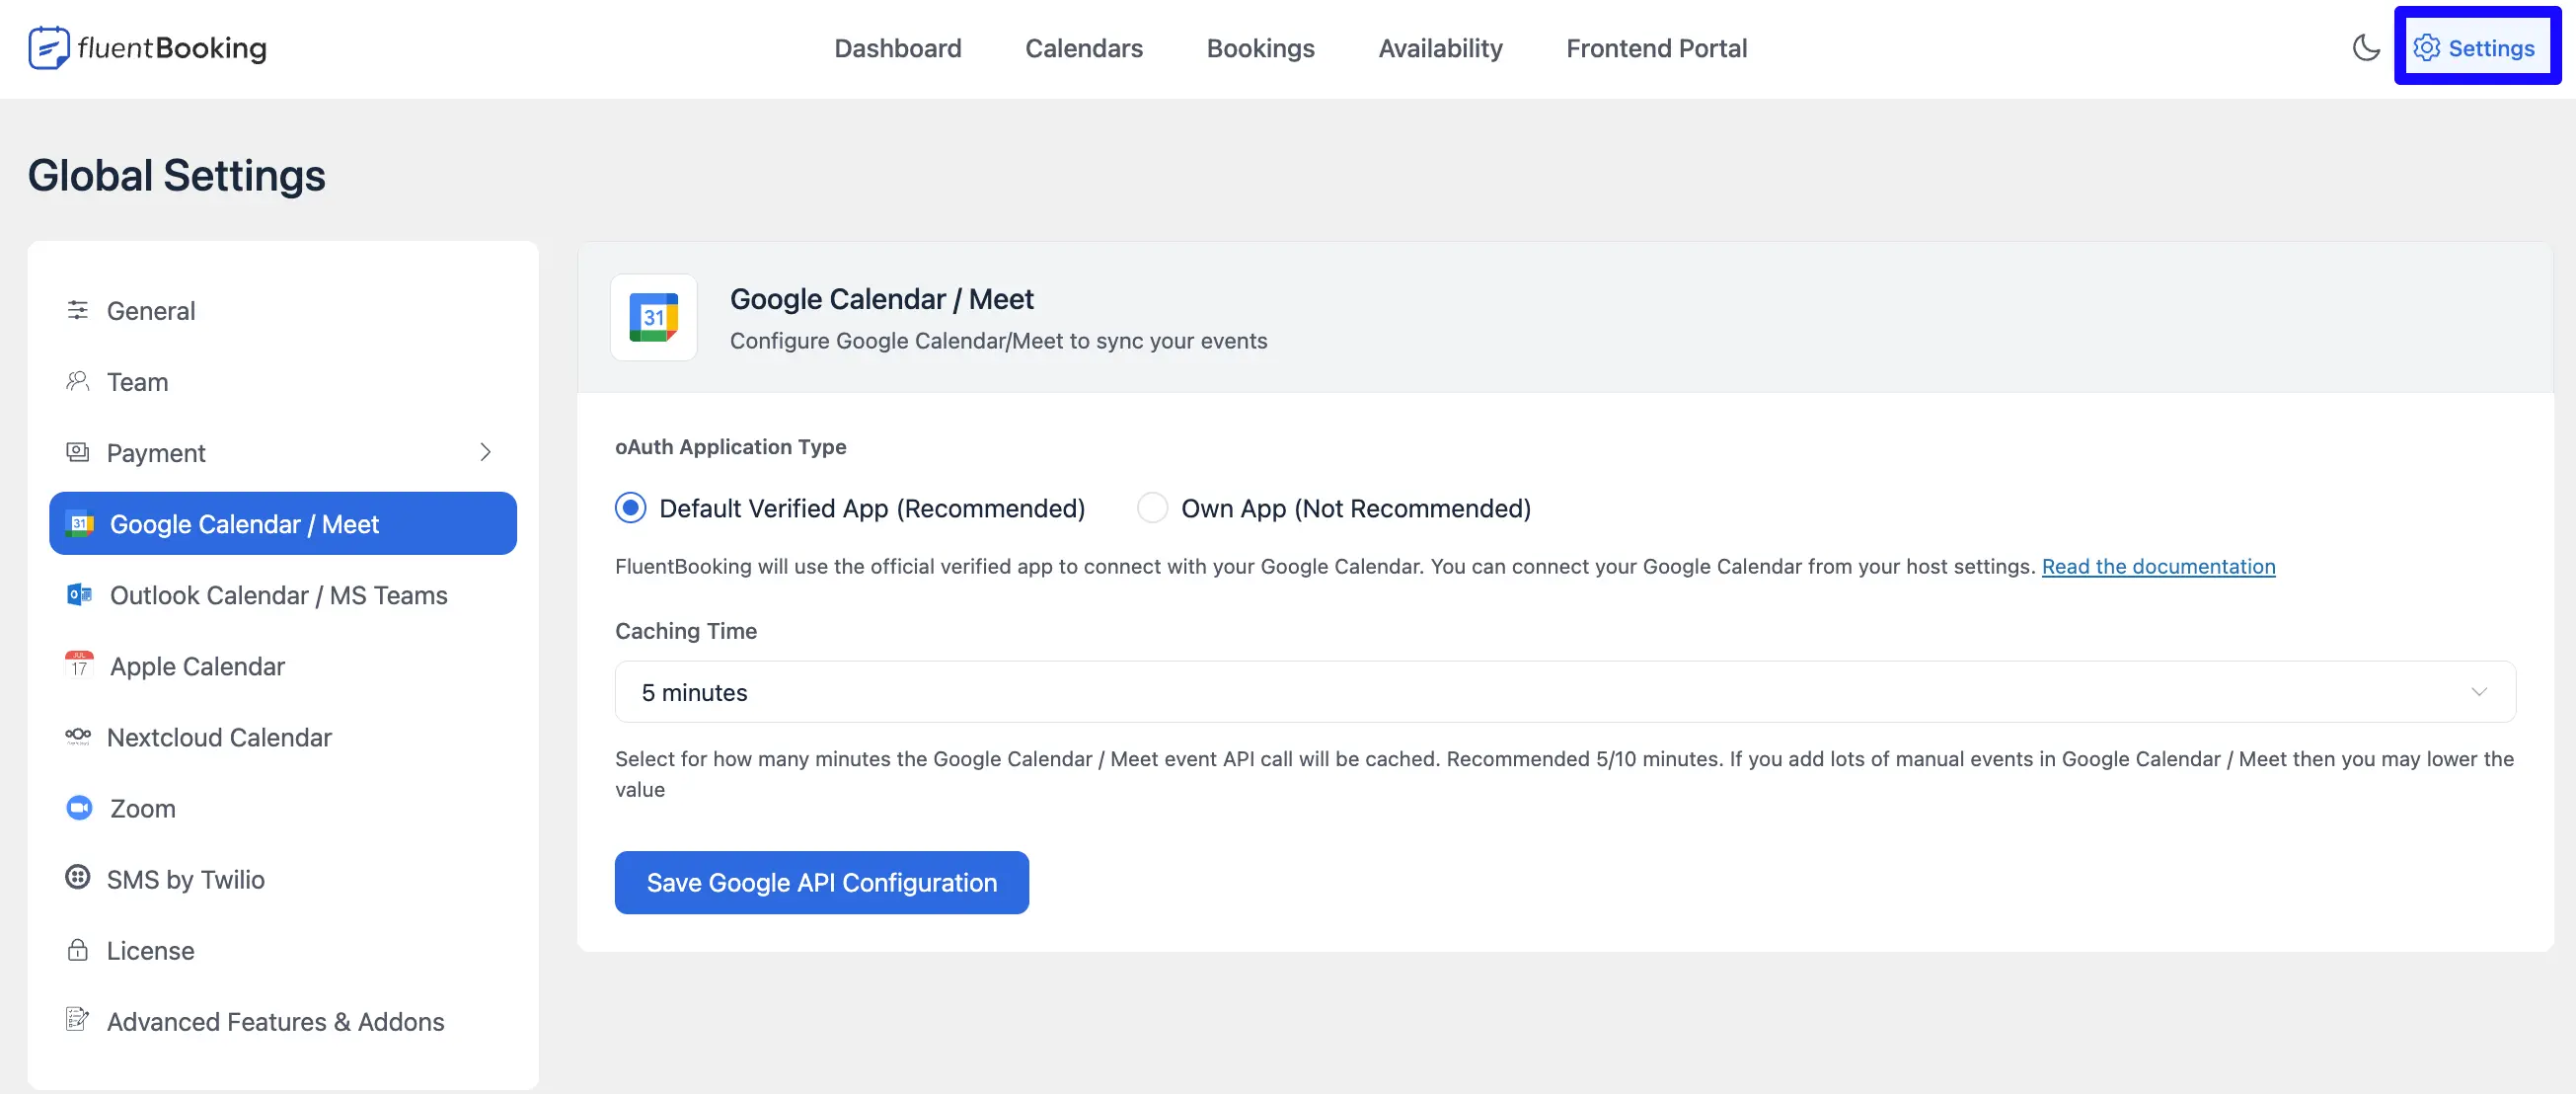Switch to Availability tab
Screen dimensions: 2576x1094
pos(1440,48)
